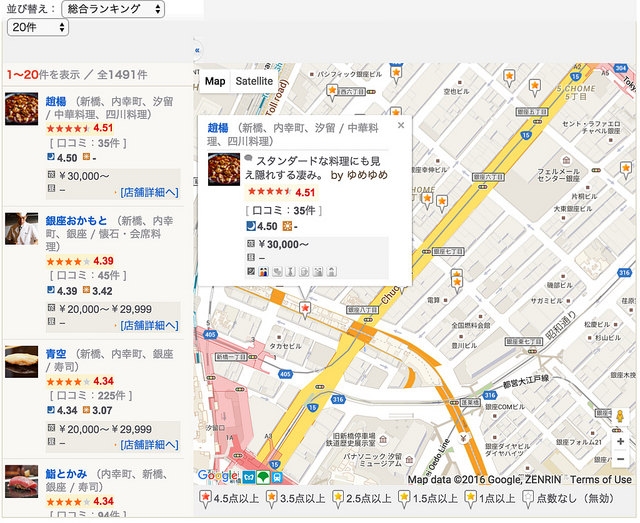The width and height of the screenshot is (640, 523).
Task: Click 青空 sushi thumbnail
Action: pos(22,362)
